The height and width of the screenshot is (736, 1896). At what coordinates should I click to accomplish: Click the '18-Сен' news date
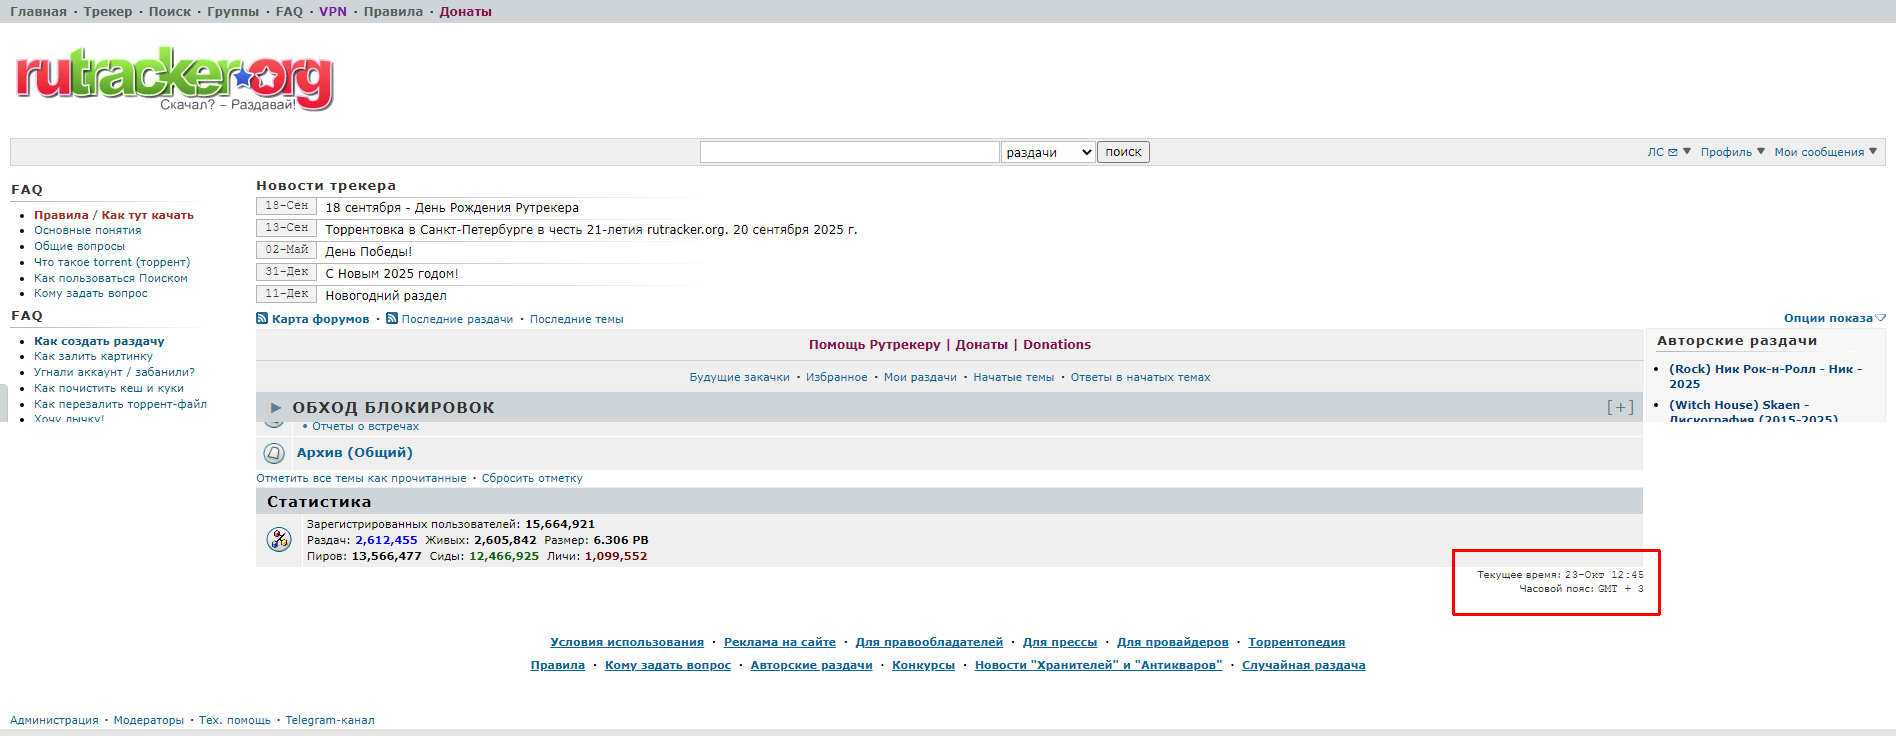[287, 206]
